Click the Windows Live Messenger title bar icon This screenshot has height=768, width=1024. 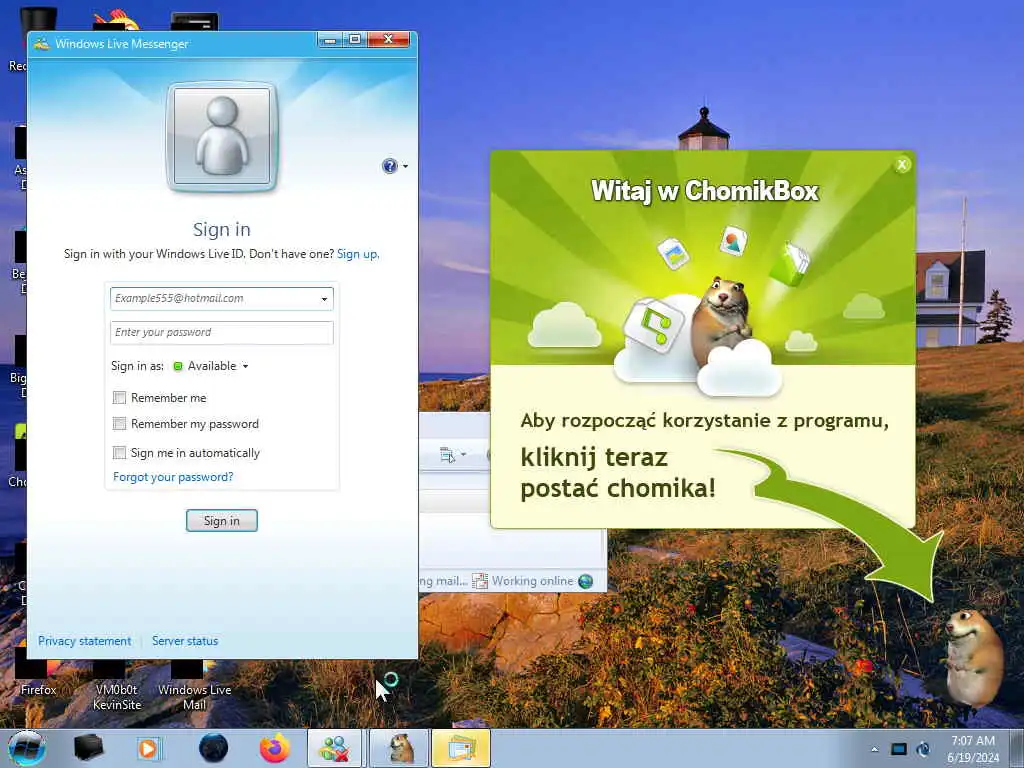tap(42, 44)
